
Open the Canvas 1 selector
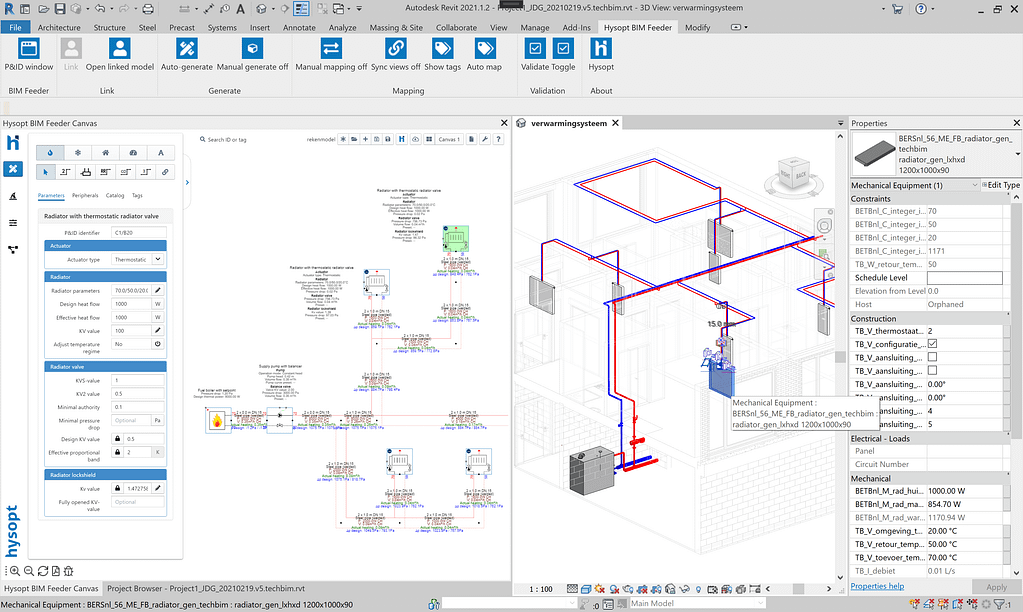pos(449,139)
